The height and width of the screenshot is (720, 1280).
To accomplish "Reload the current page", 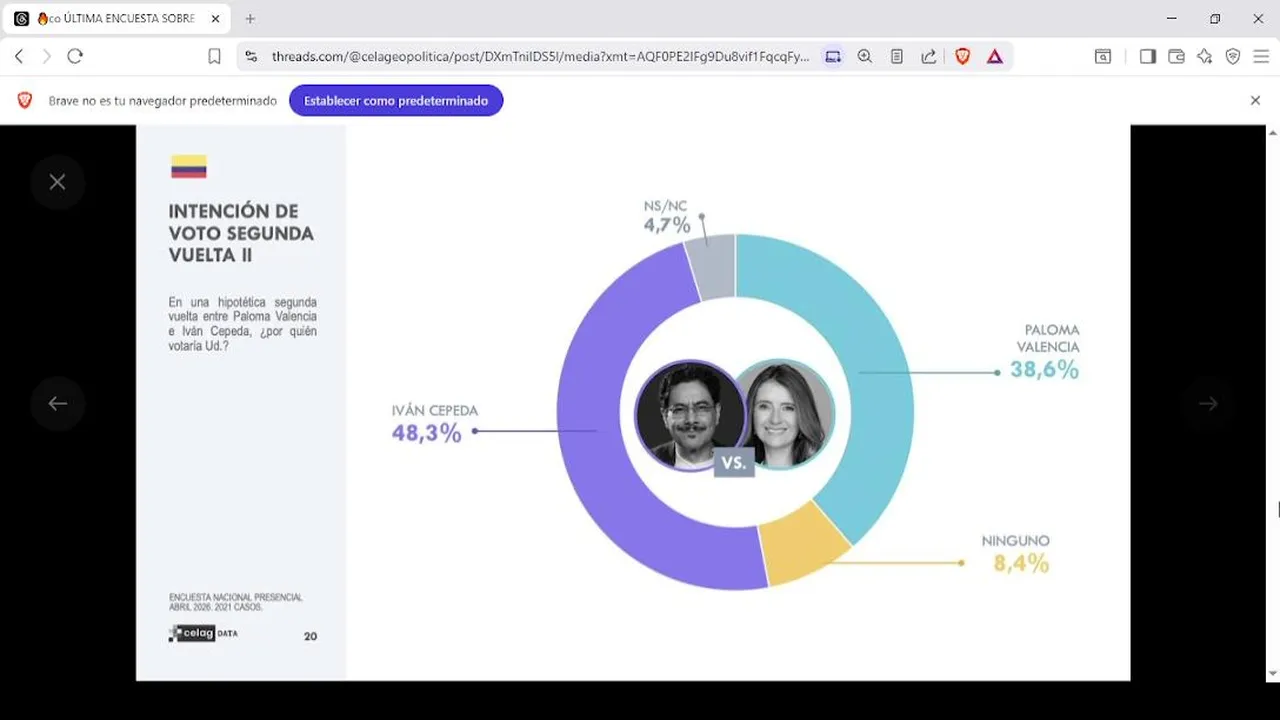I will point(75,57).
